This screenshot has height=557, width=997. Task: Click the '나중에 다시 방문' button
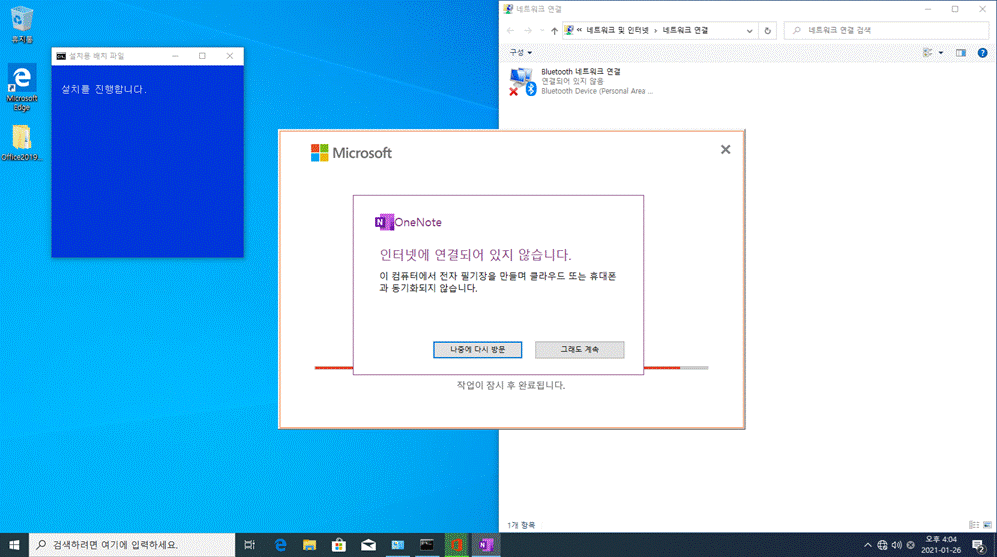coord(478,350)
